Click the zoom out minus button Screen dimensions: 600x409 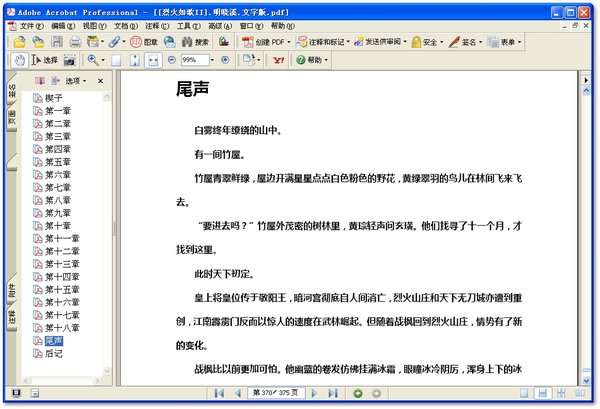(172, 60)
